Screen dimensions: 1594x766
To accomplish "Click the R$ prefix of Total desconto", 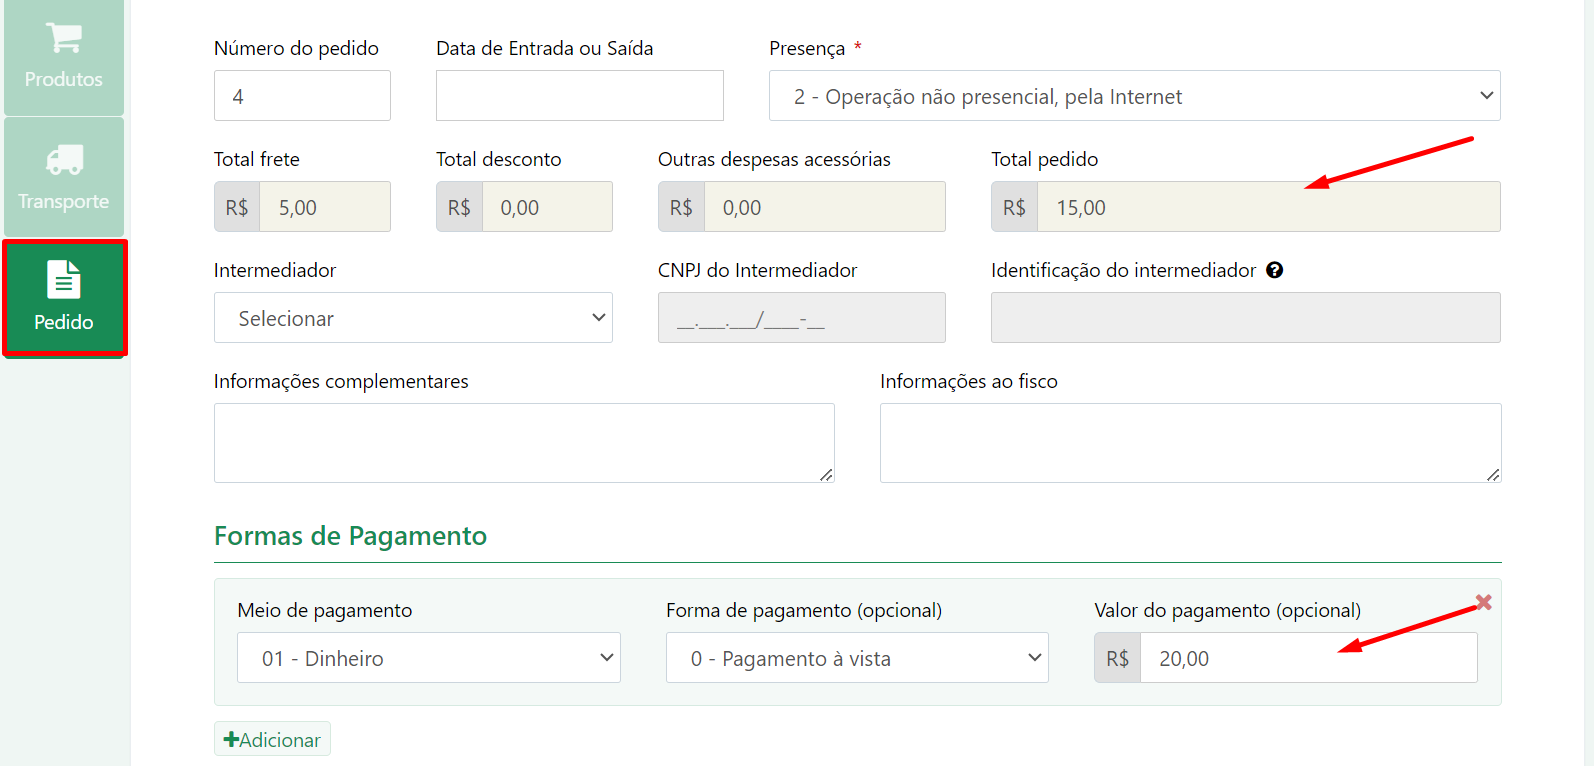I will [x=459, y=207].
